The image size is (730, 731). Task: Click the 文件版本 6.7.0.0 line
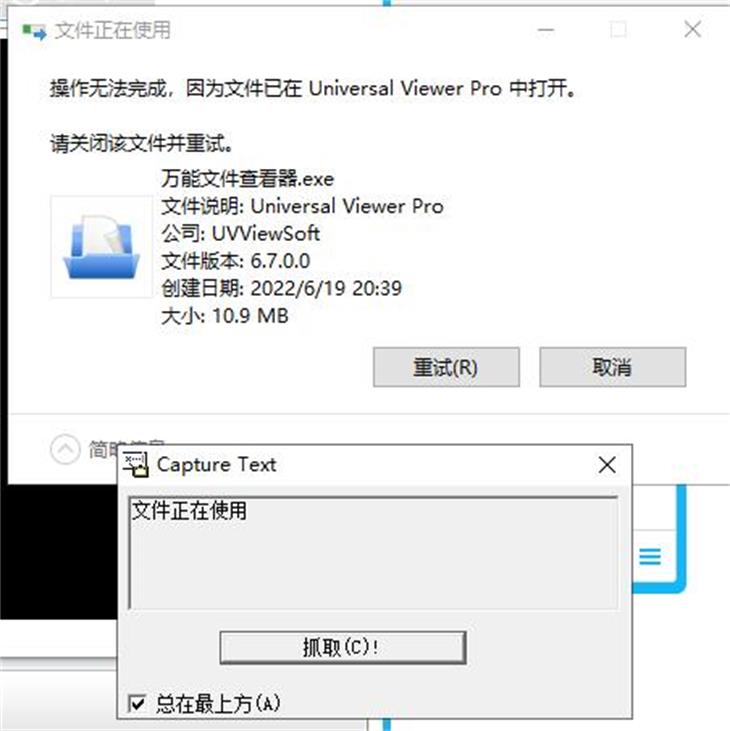click(x=235, y=261)
